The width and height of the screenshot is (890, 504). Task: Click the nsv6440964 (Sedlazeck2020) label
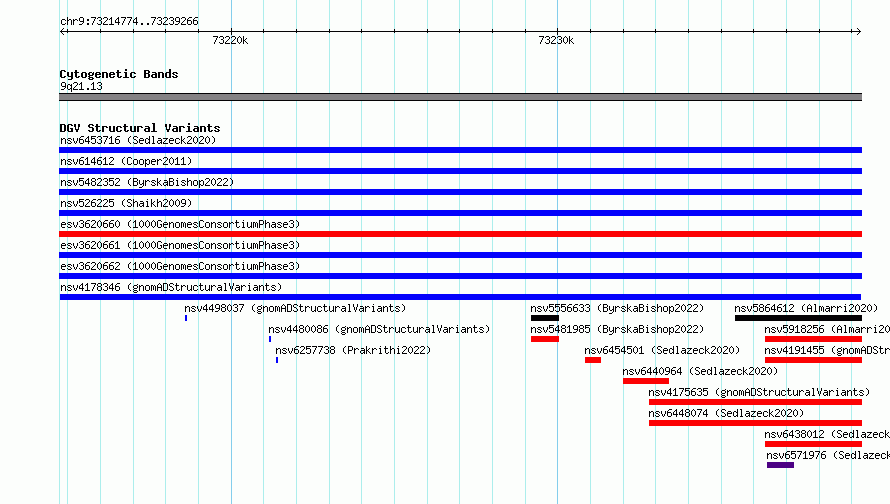(x=700, y=371)
